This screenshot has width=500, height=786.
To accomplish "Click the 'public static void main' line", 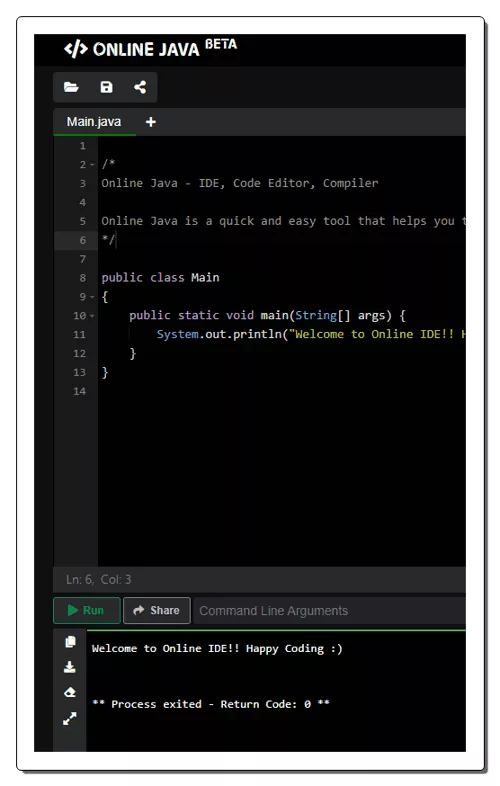I will tap(267, 315).
